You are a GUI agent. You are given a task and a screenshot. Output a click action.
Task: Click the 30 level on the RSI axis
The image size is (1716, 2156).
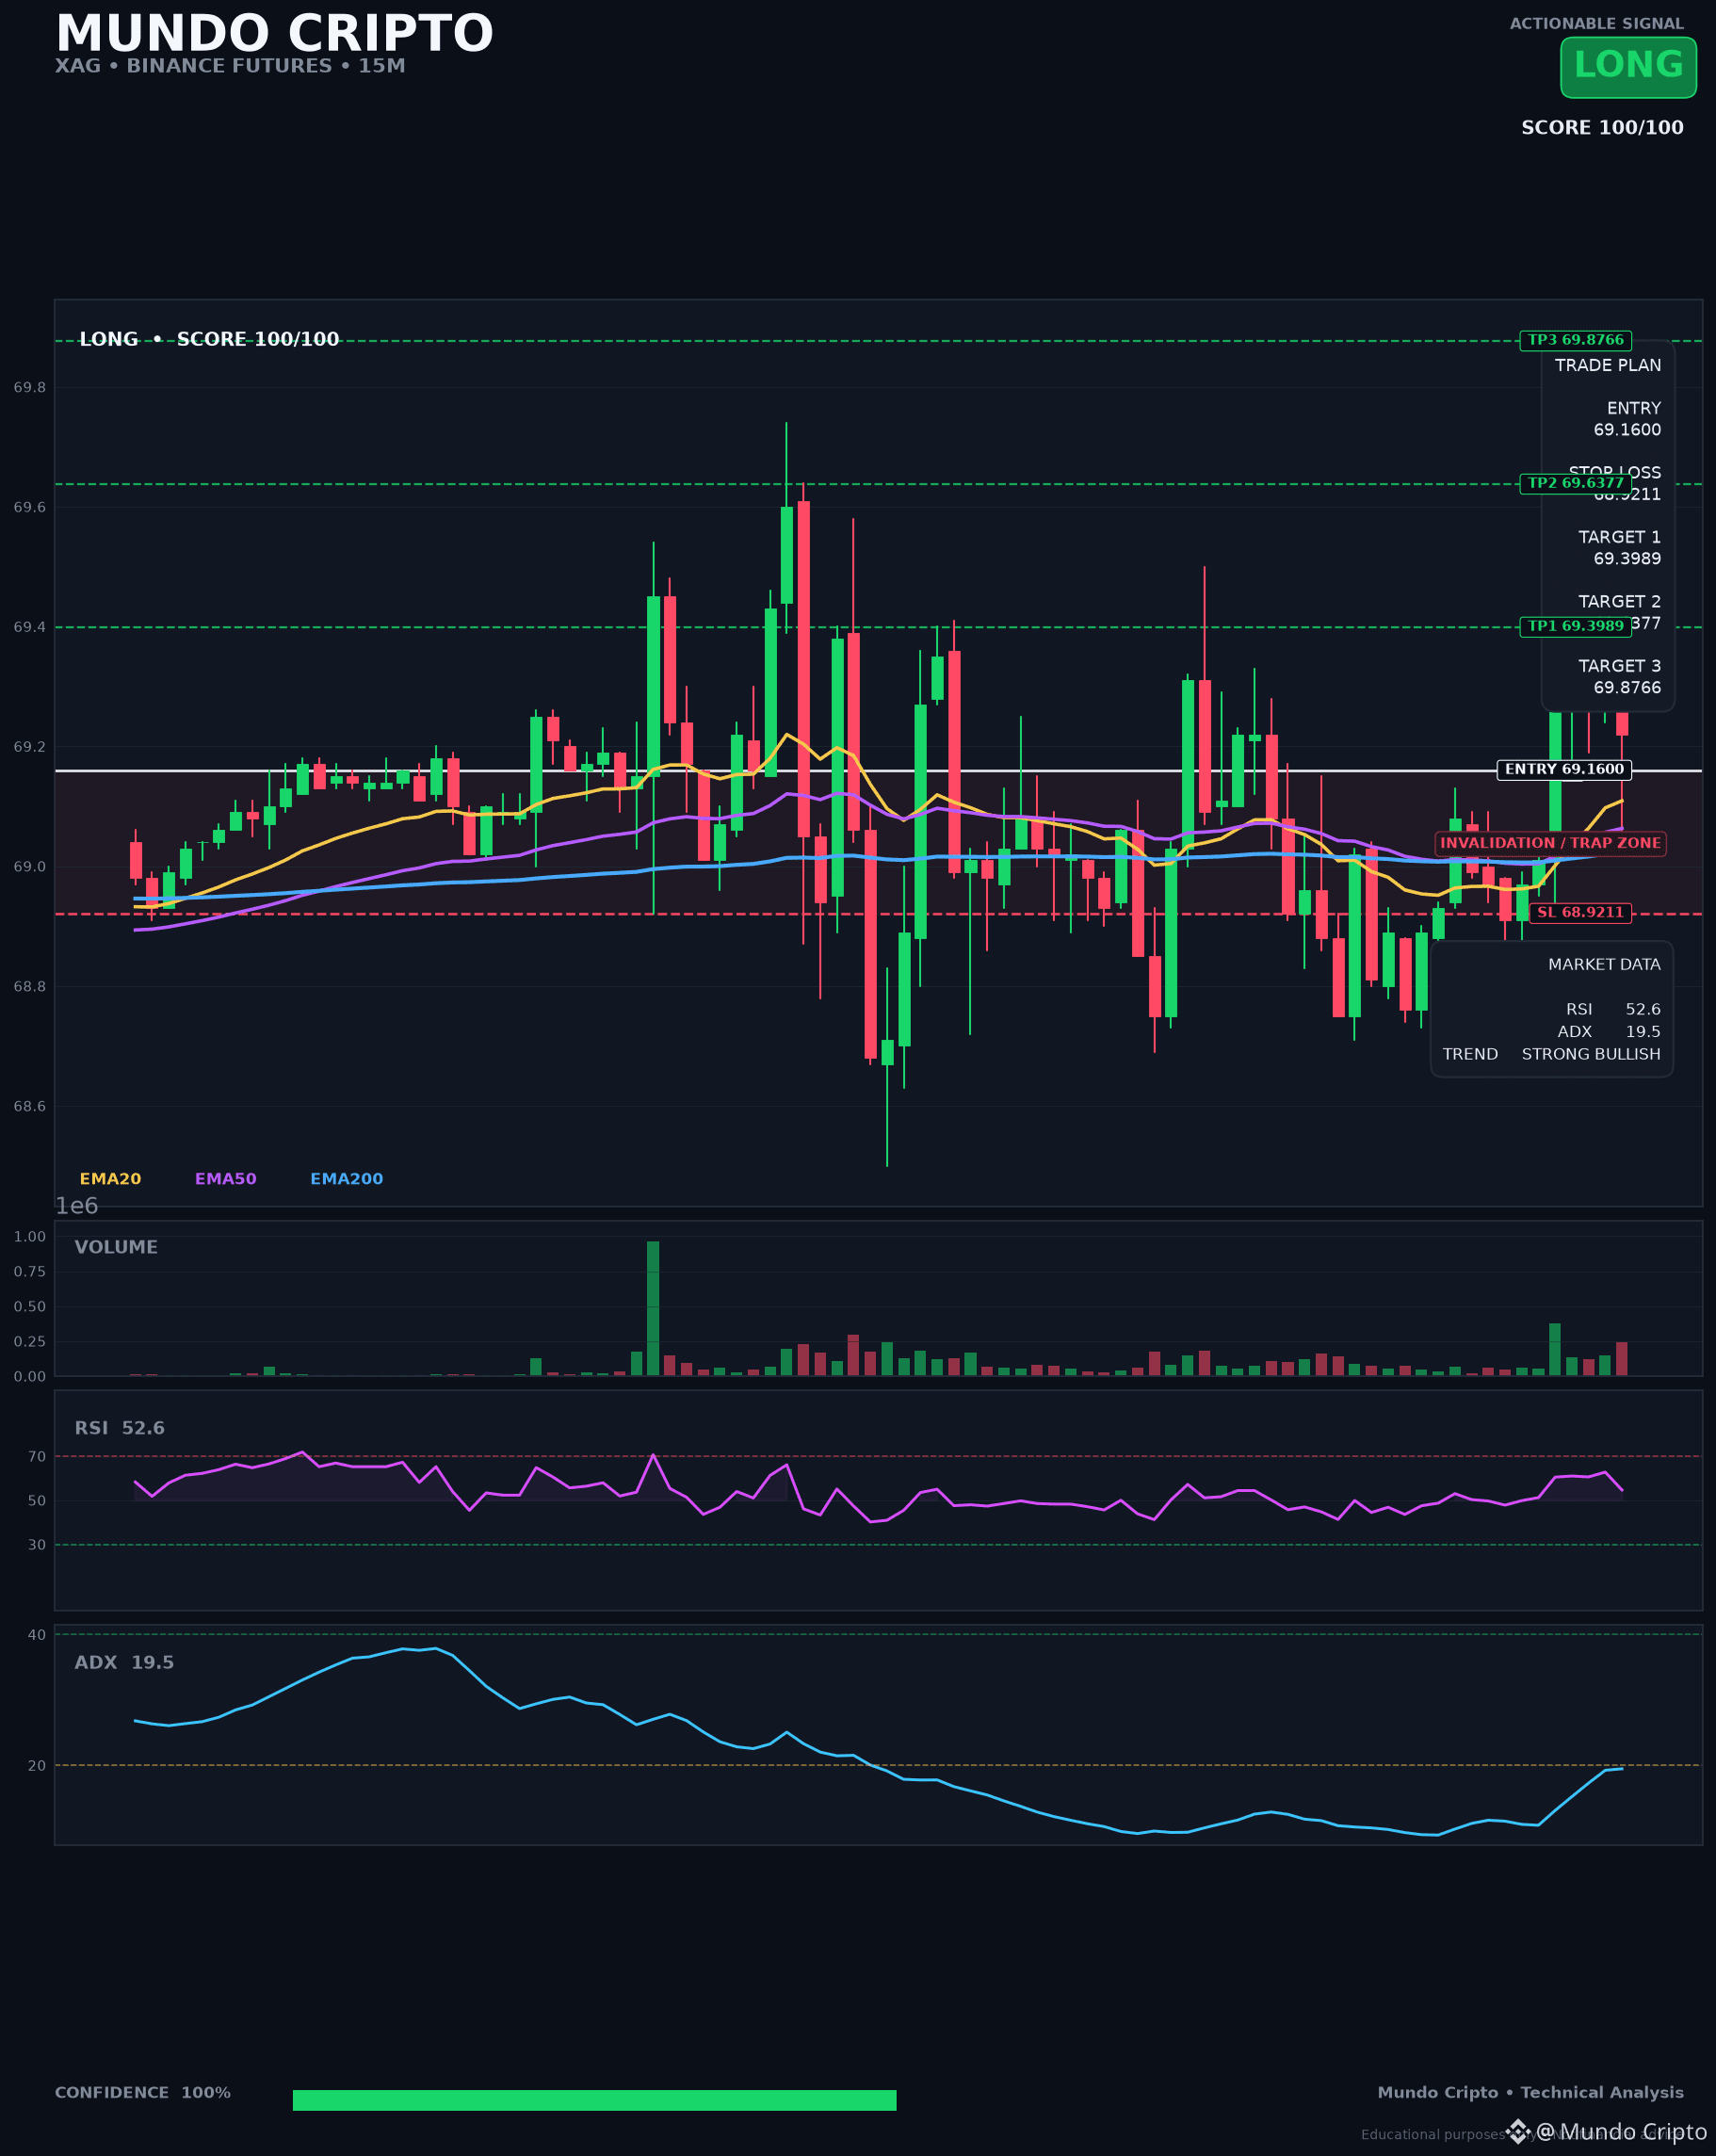tap(37, 1545)
